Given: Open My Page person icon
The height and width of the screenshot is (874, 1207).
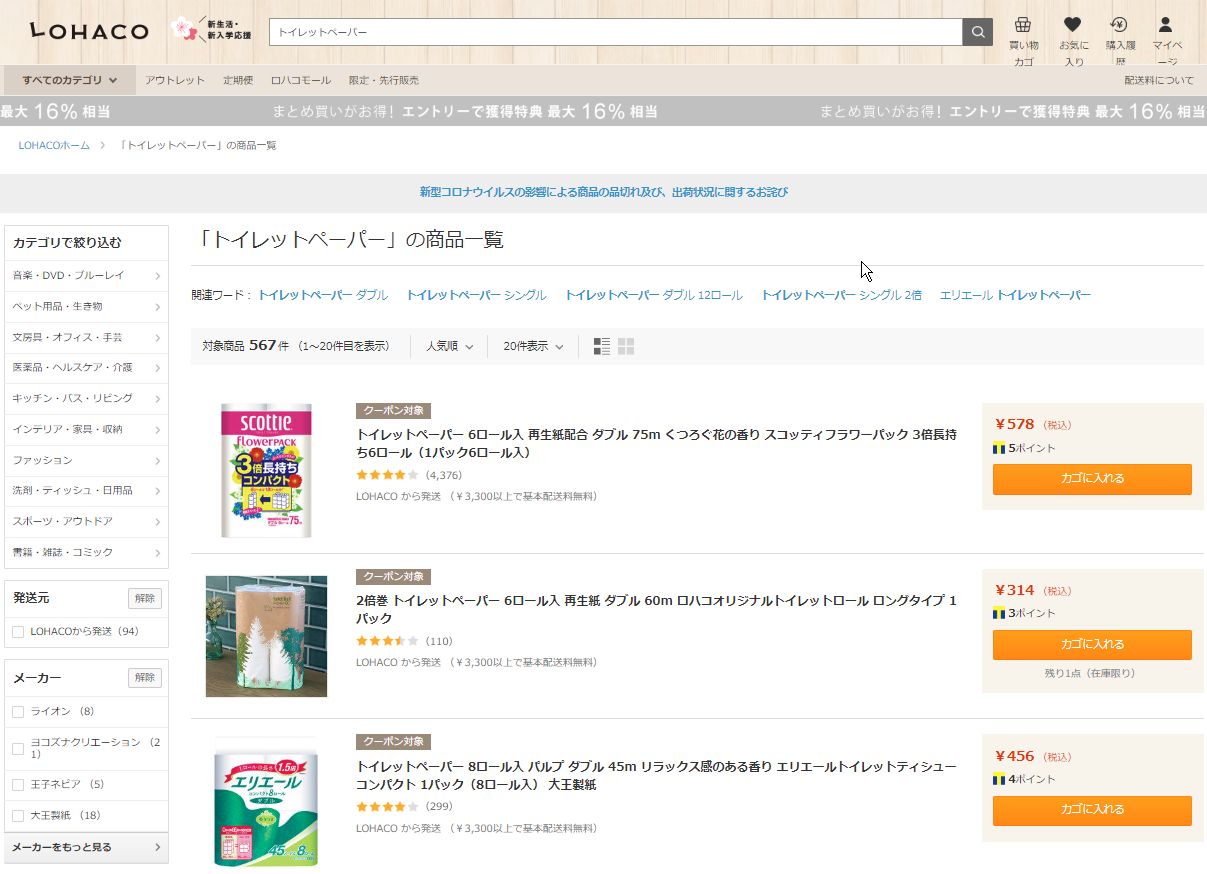Looking at the screenshot, I should [1165, 25].
